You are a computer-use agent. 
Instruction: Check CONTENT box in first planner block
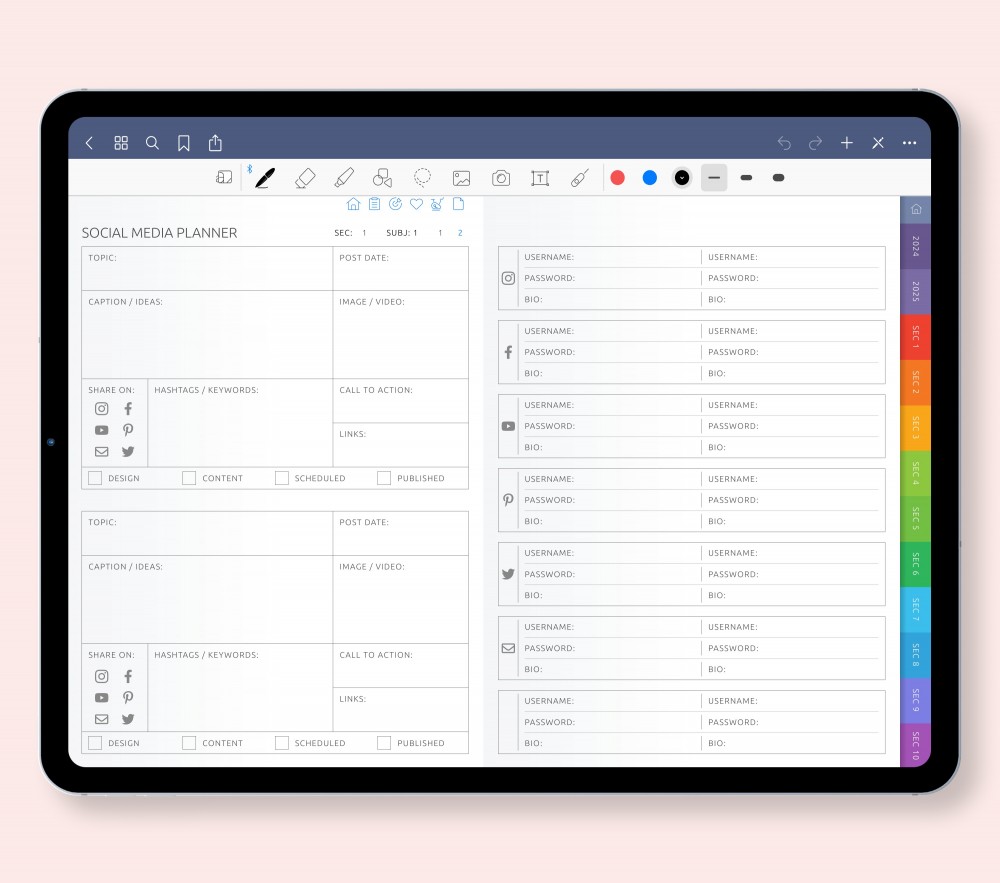pos(189,478)
